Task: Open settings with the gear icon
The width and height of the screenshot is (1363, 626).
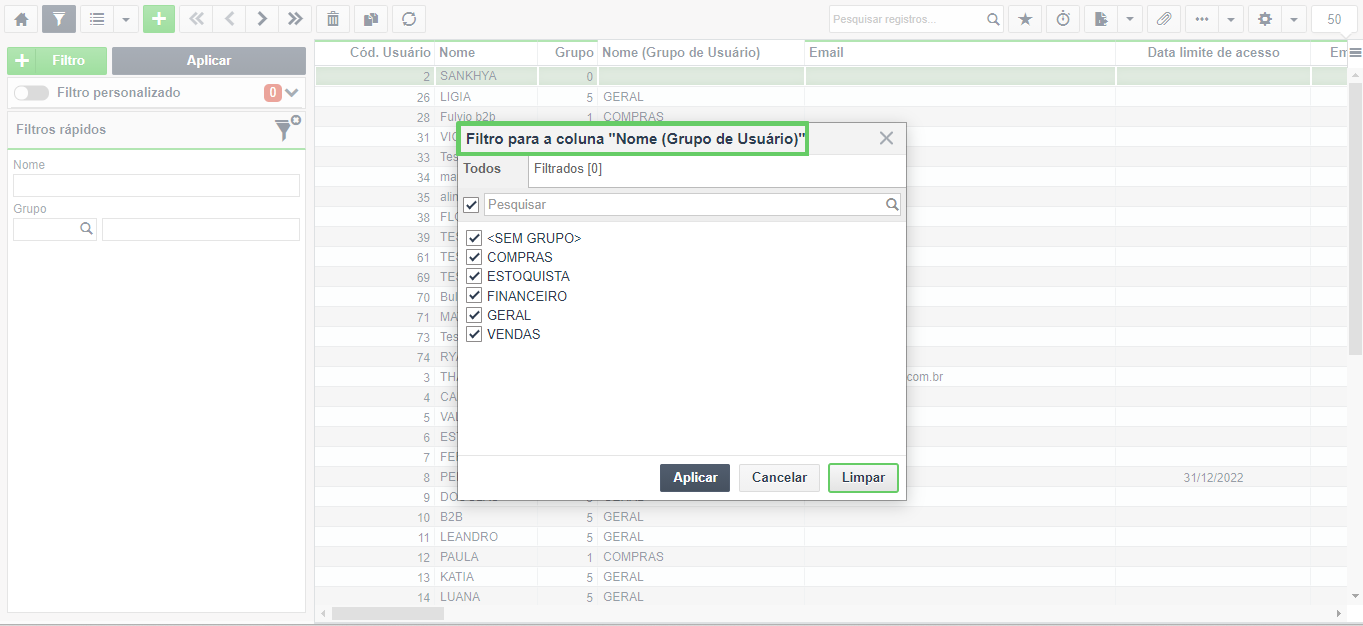Action: 1264,19
